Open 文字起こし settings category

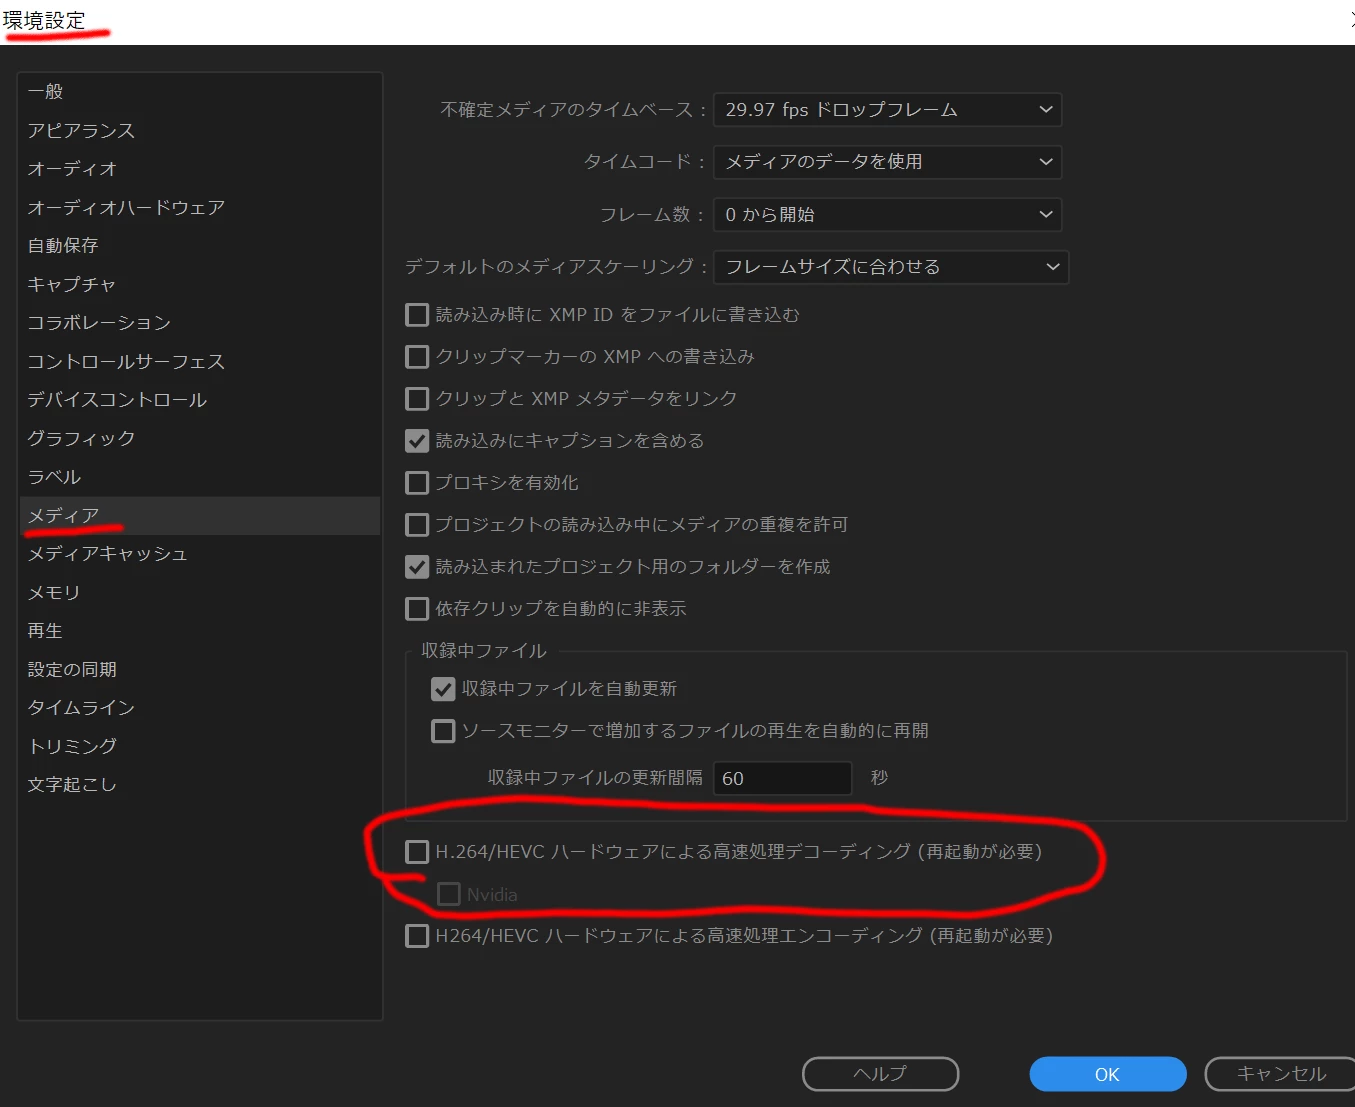(x=200, y=785)
